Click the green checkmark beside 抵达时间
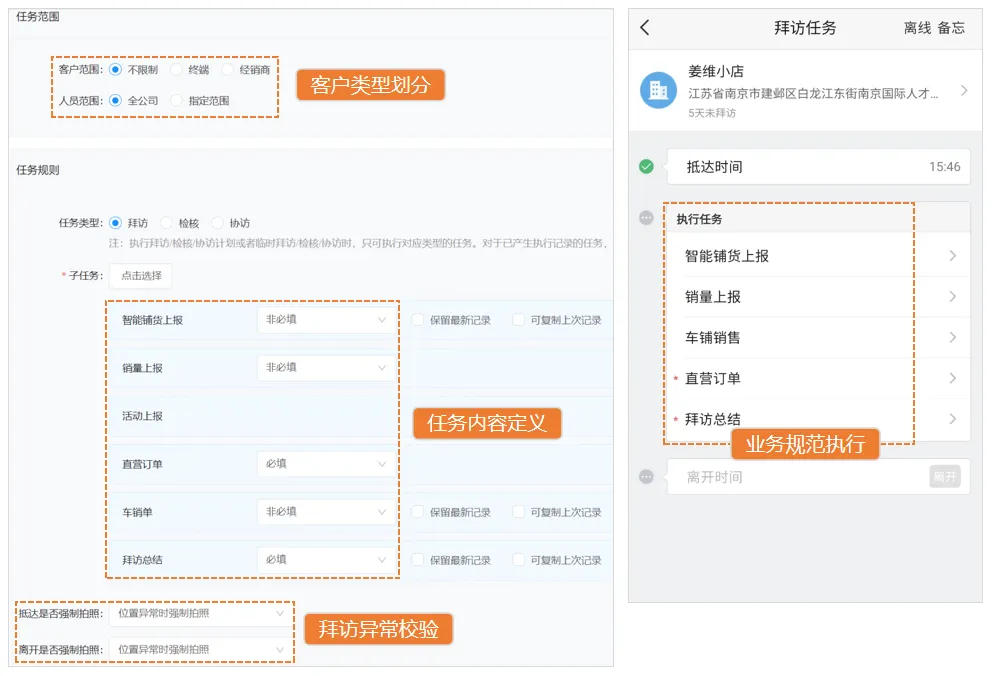The height and width of the screenshot is (676, 992). [x=647, y=166]
